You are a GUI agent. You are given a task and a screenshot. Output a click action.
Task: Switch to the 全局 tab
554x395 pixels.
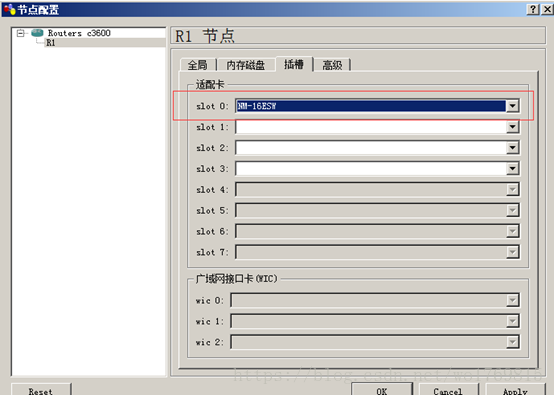[197, 65]
